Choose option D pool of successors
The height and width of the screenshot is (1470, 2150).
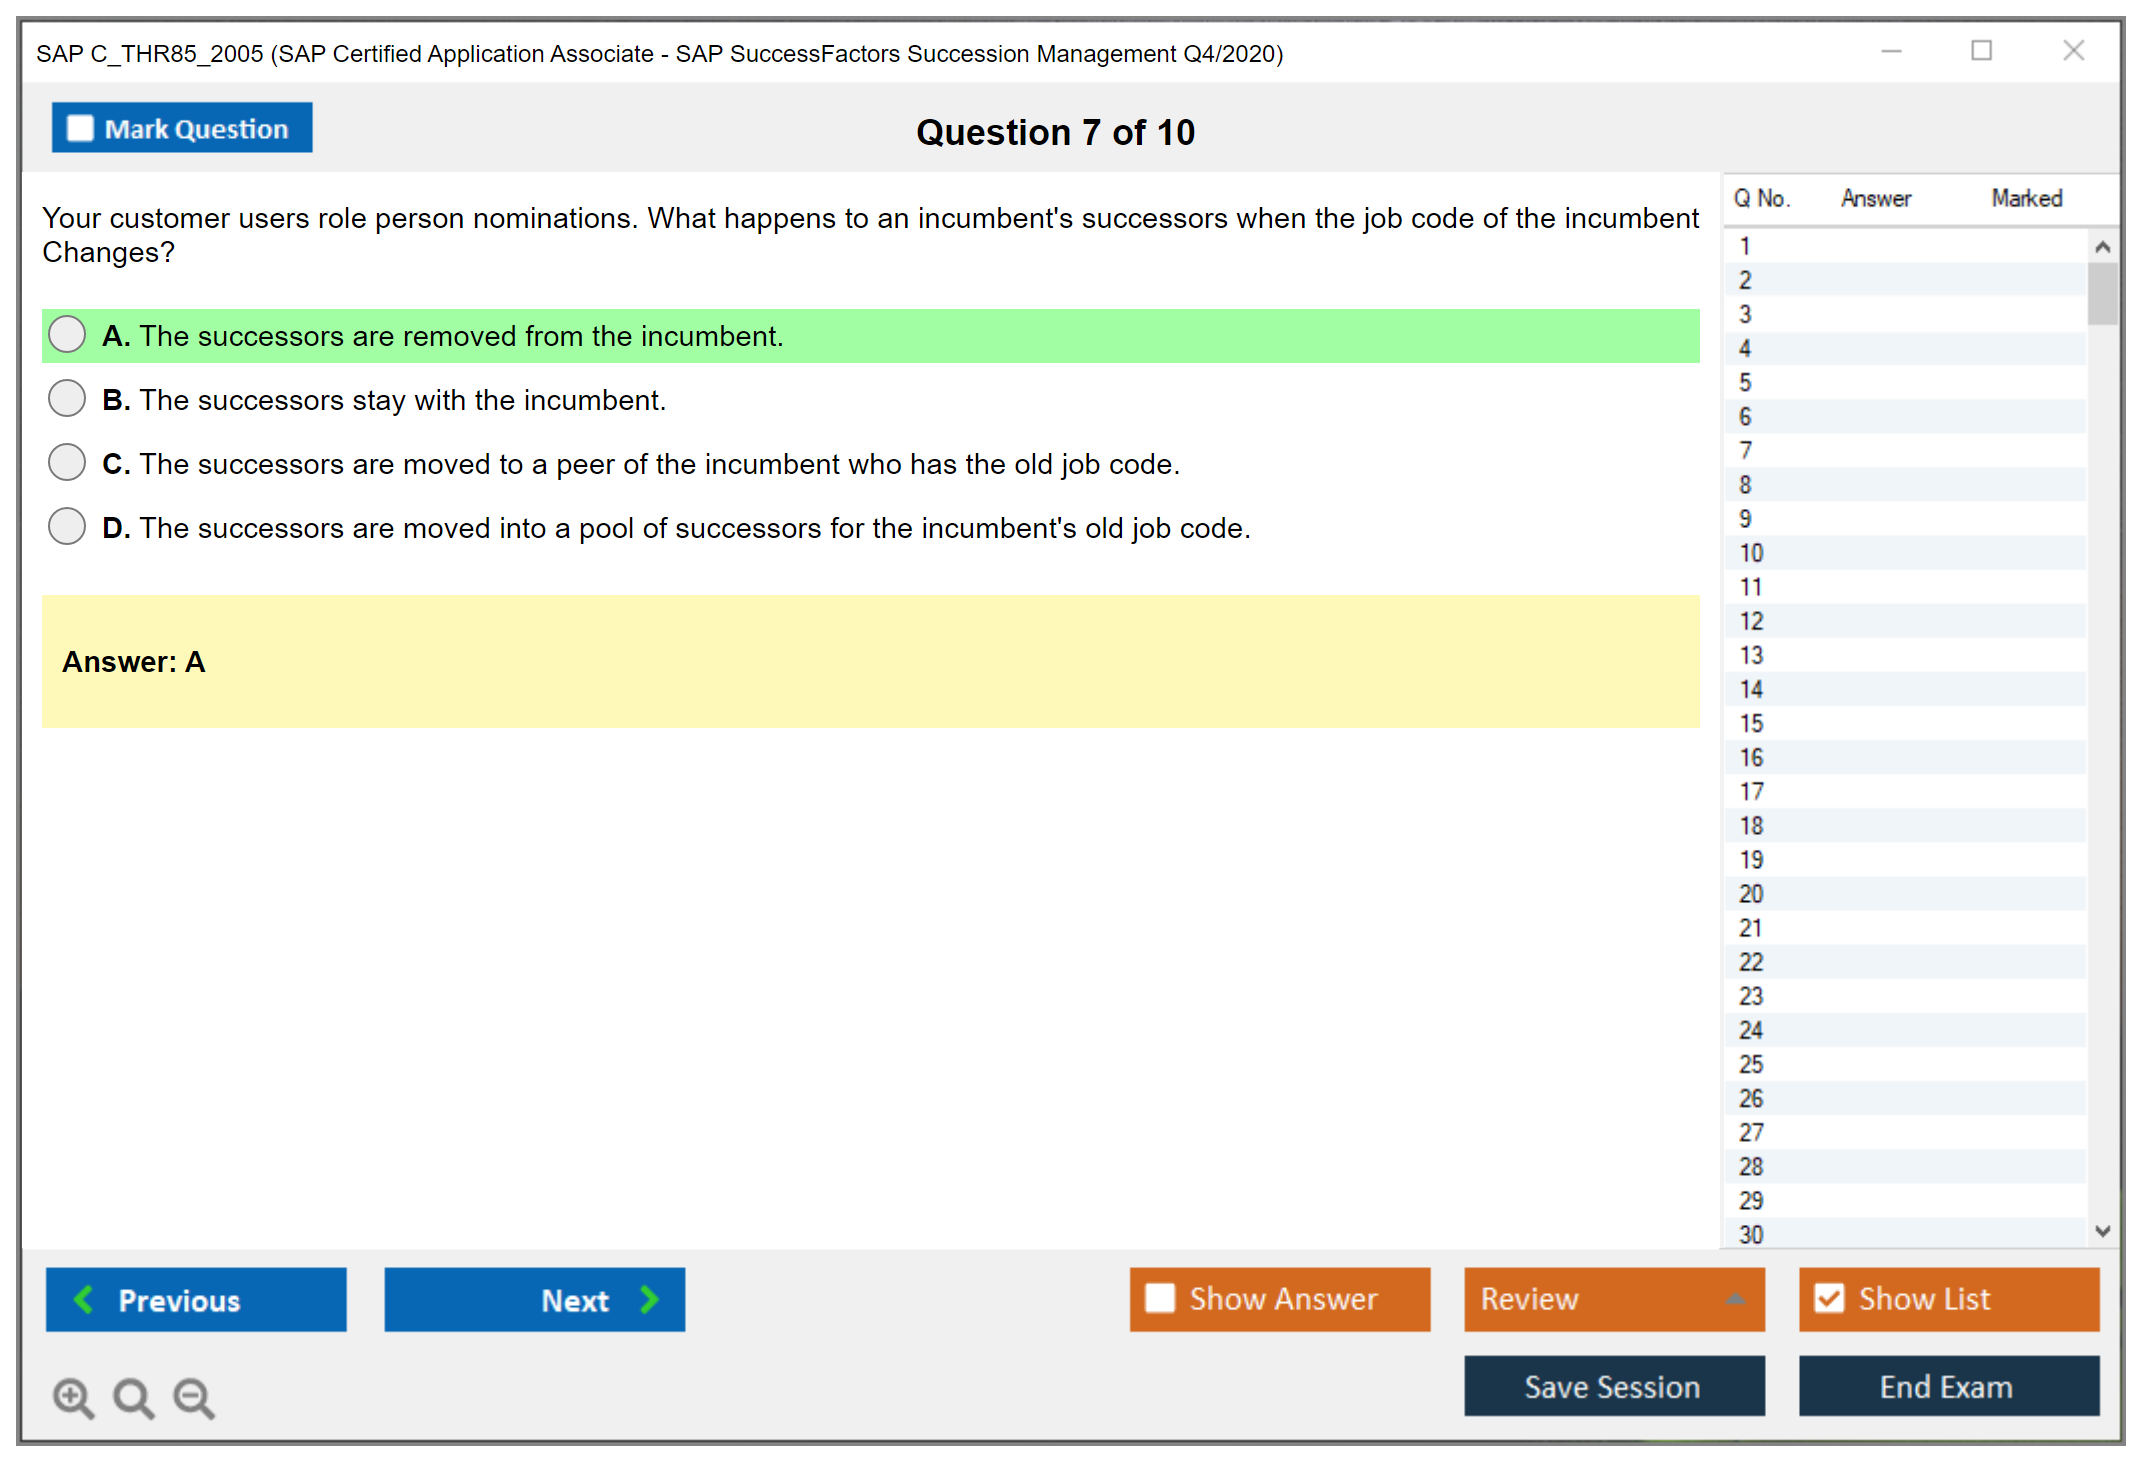pyautogui.click(x=67, y=527)
